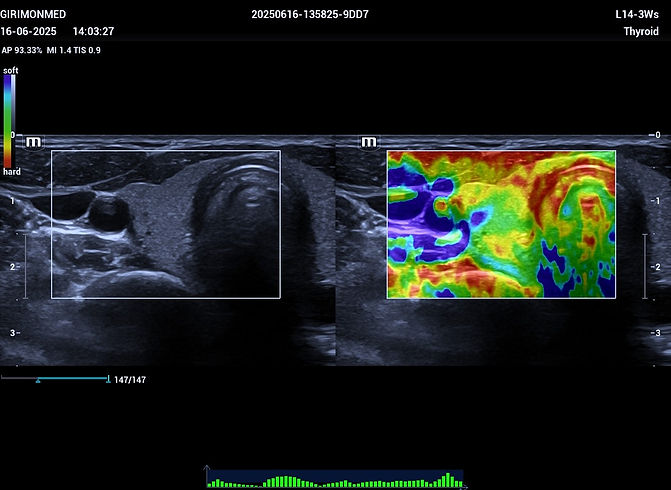Click the 147/147 frame counter
This screenshot has height=490, width=671.
pos(130,380)
